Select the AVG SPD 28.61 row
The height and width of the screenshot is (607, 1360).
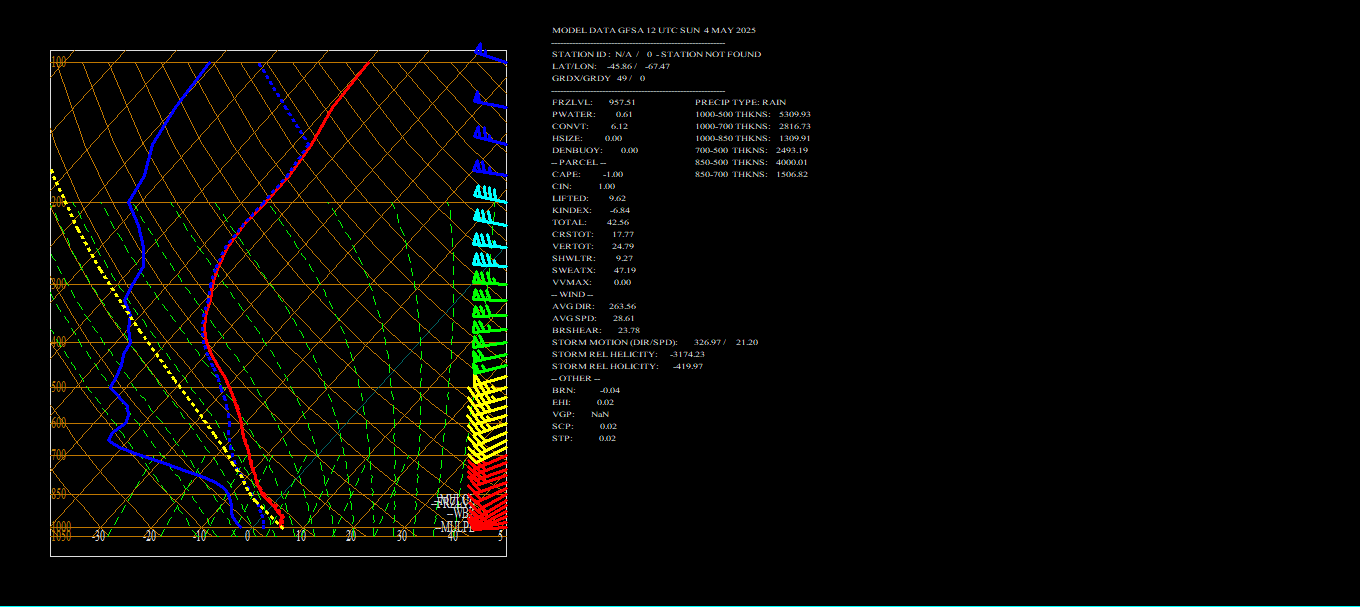593,318
